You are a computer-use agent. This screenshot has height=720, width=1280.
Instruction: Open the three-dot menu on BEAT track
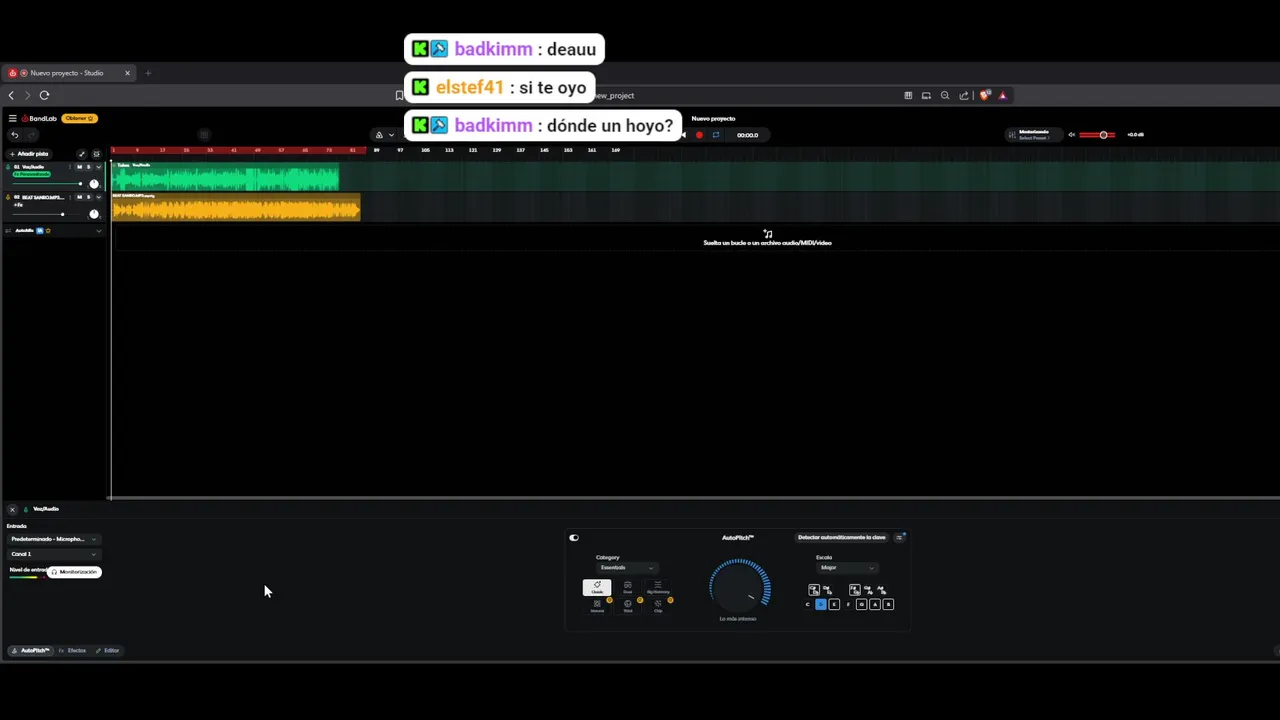tap(70, 197)
